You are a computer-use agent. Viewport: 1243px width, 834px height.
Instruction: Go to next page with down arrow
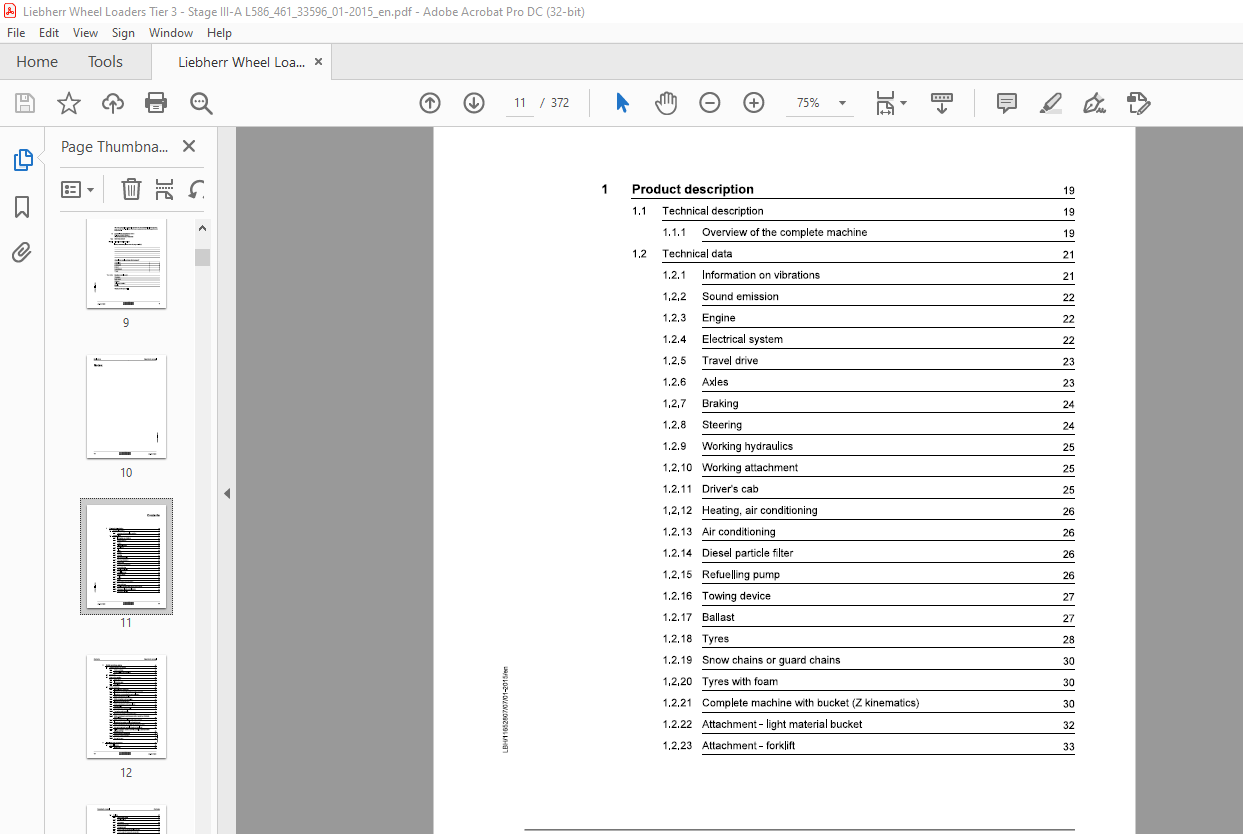point(474,103)
